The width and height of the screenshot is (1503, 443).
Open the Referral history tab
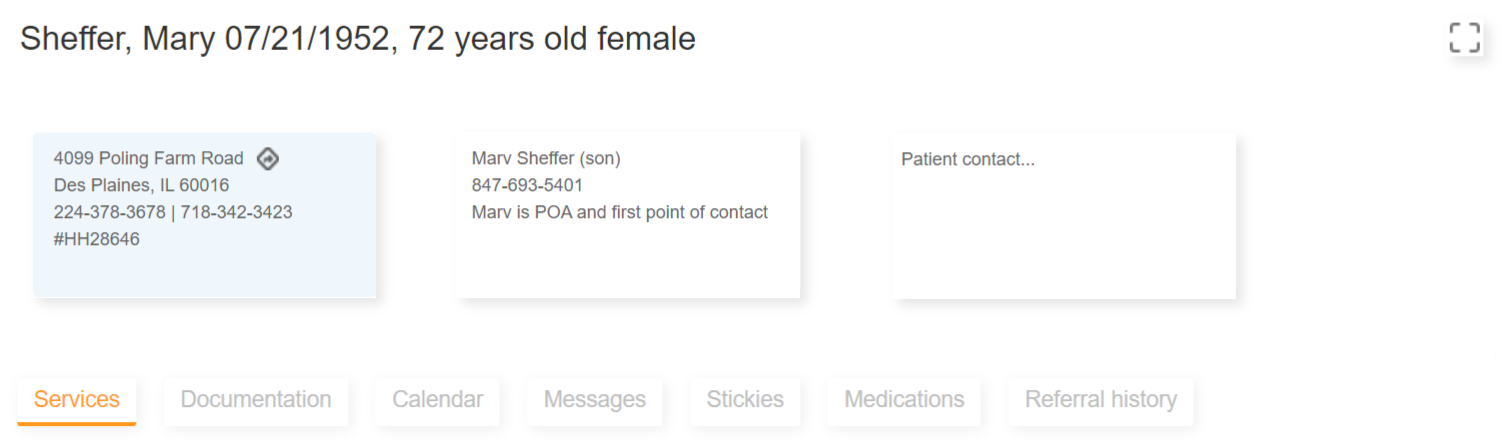[x=1101, y=400]
